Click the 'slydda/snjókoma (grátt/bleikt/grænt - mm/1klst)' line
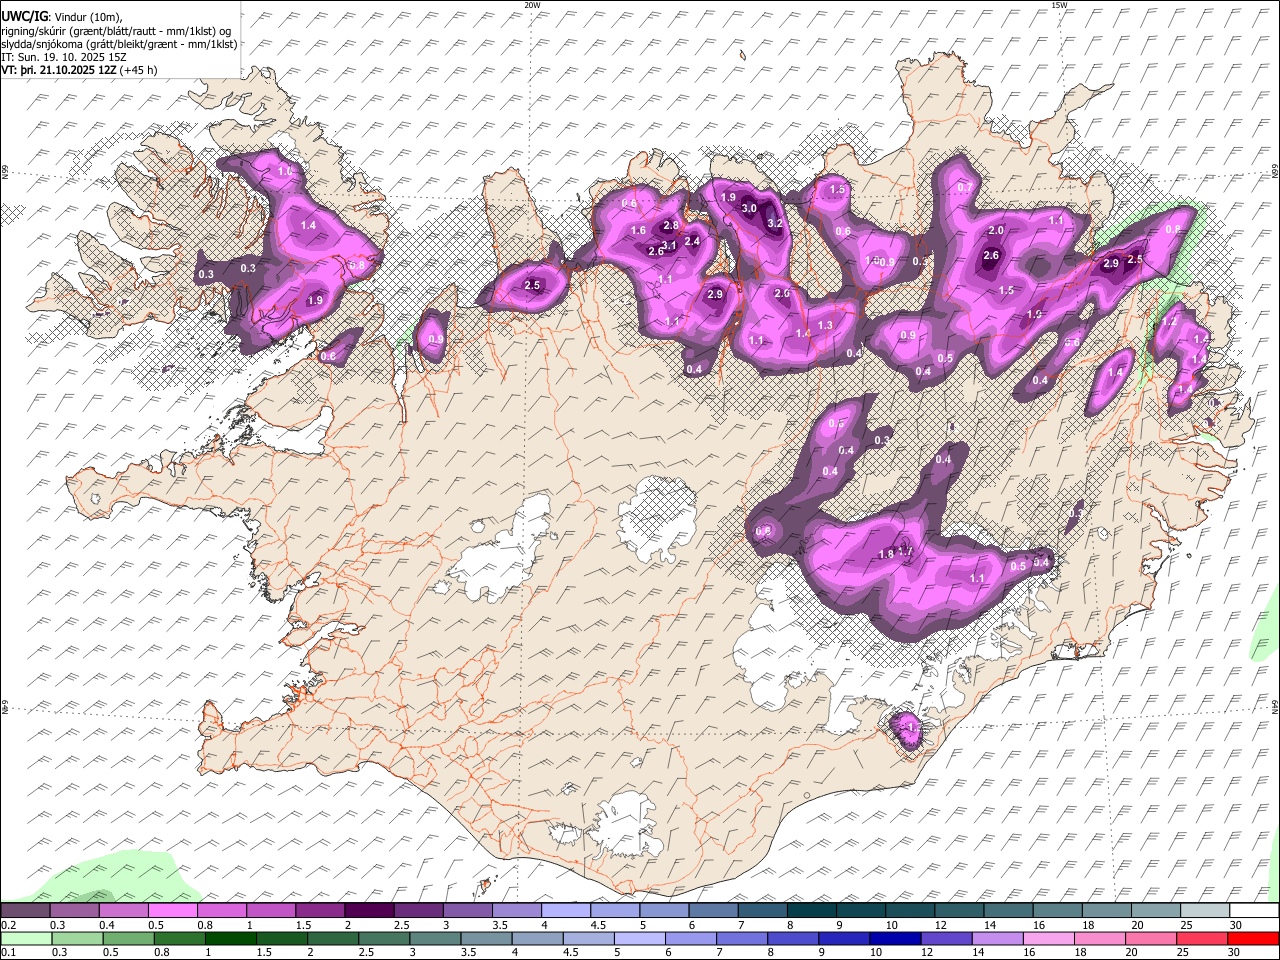Screen dimensions: 1280x960 119,44
